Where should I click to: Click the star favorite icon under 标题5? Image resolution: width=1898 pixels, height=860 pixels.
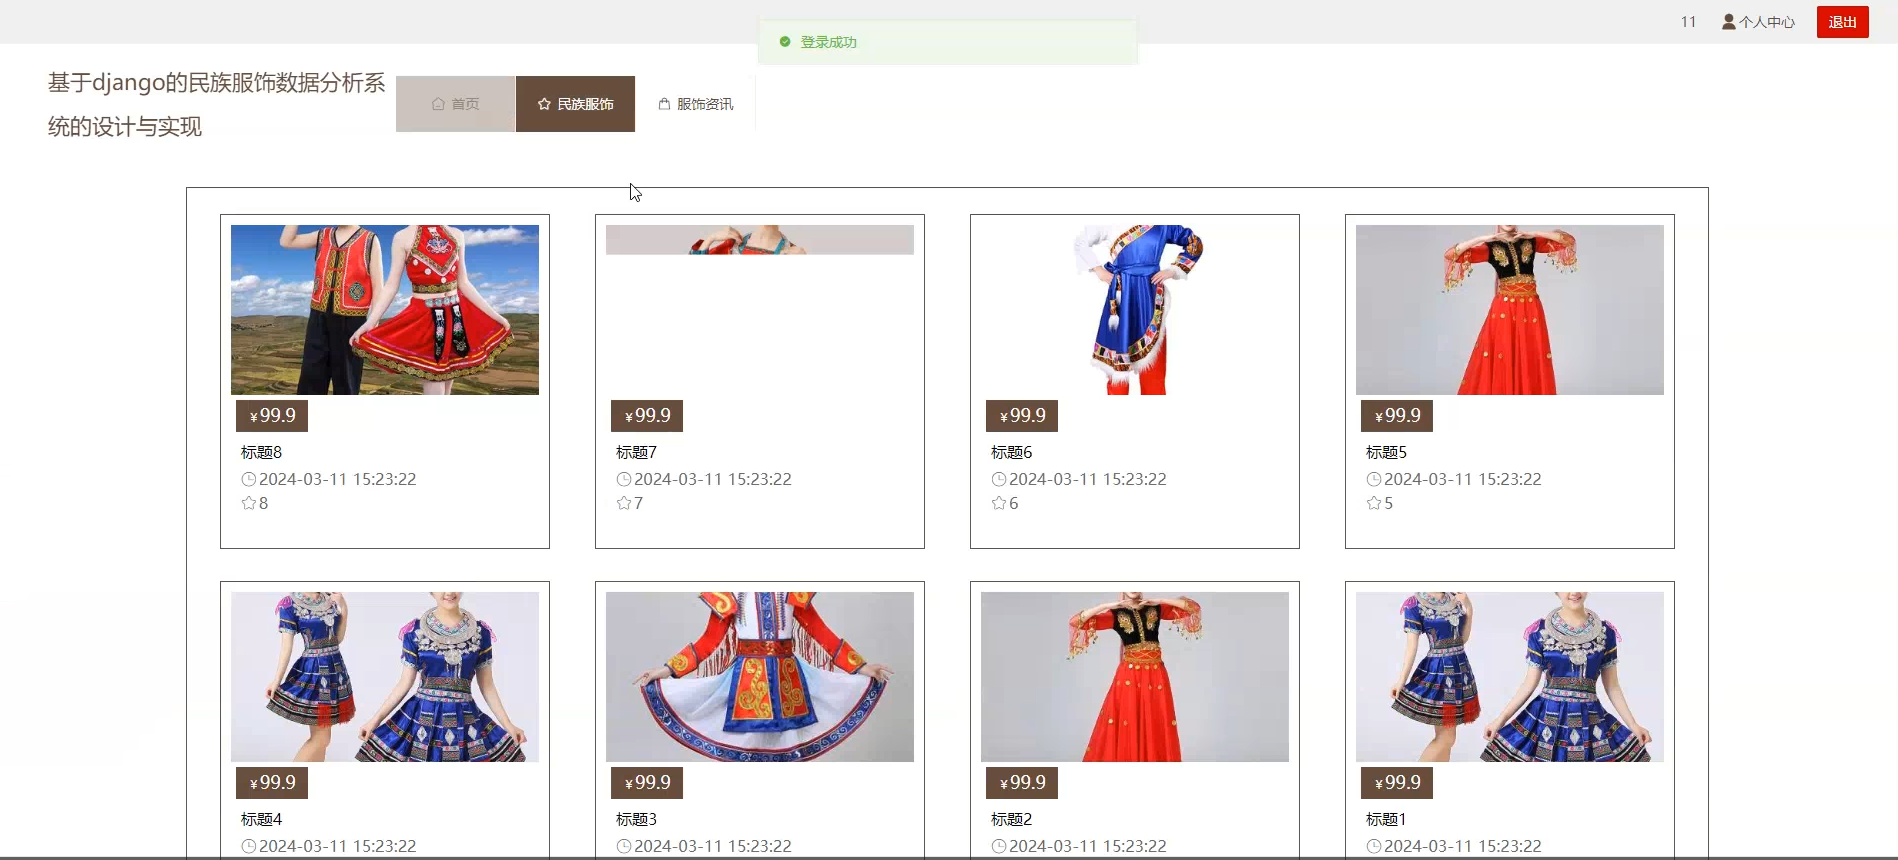coord(1374,503)
